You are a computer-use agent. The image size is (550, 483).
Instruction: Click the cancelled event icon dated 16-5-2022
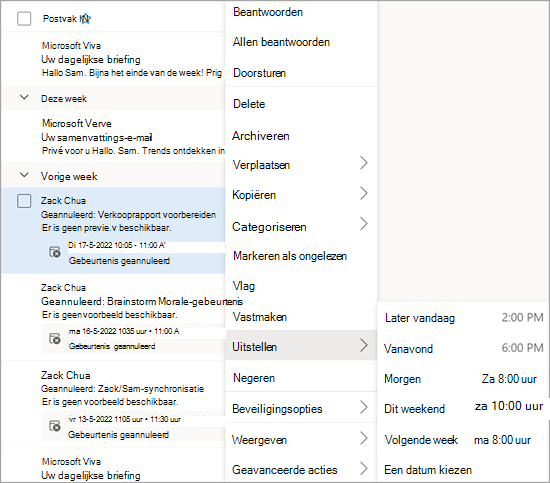pos(55,338)
